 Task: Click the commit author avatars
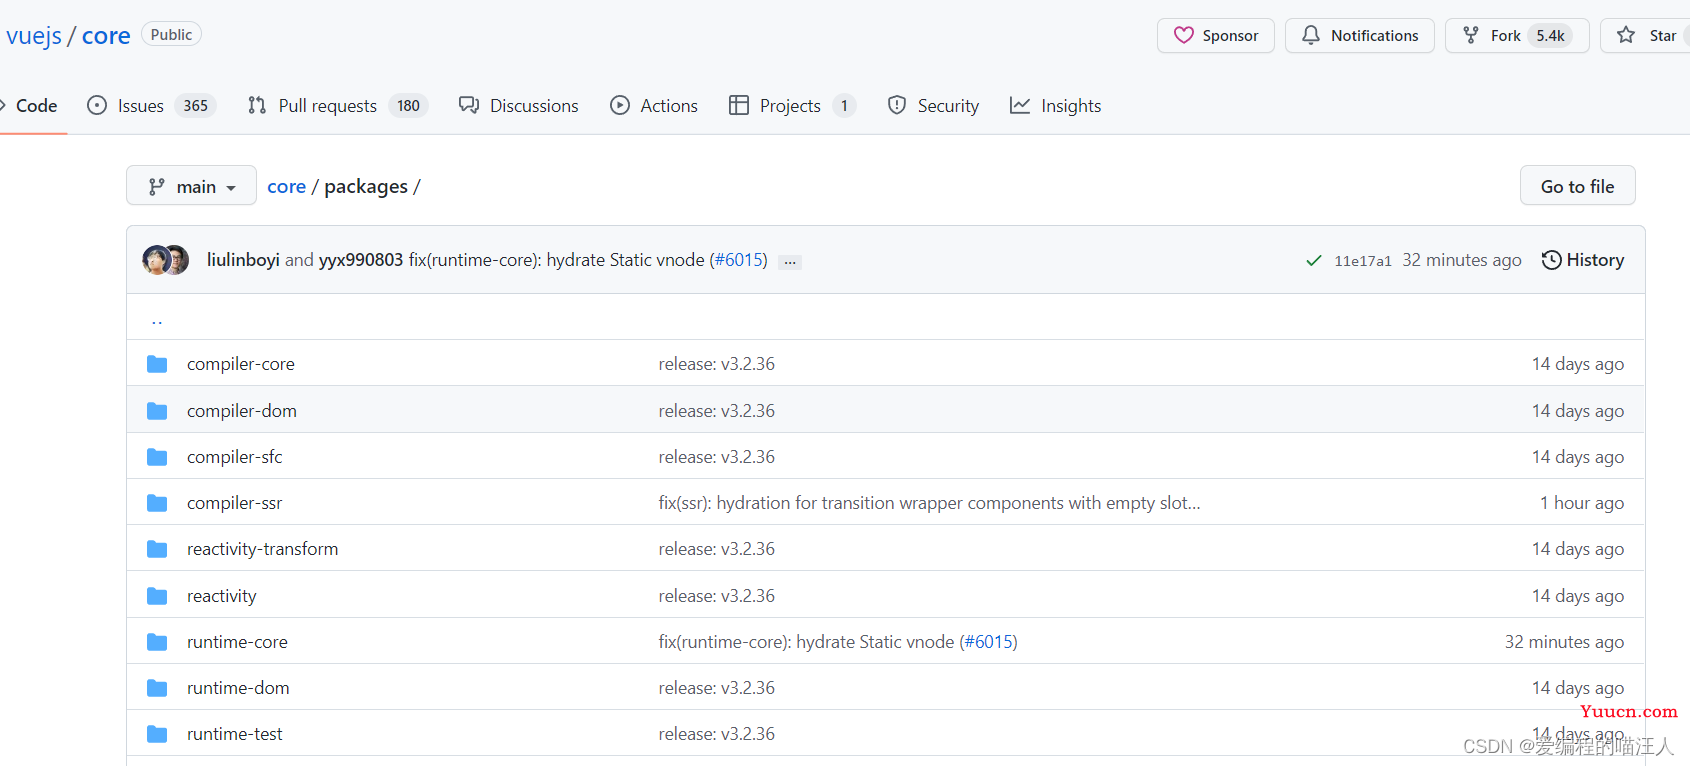pos(166,260)
